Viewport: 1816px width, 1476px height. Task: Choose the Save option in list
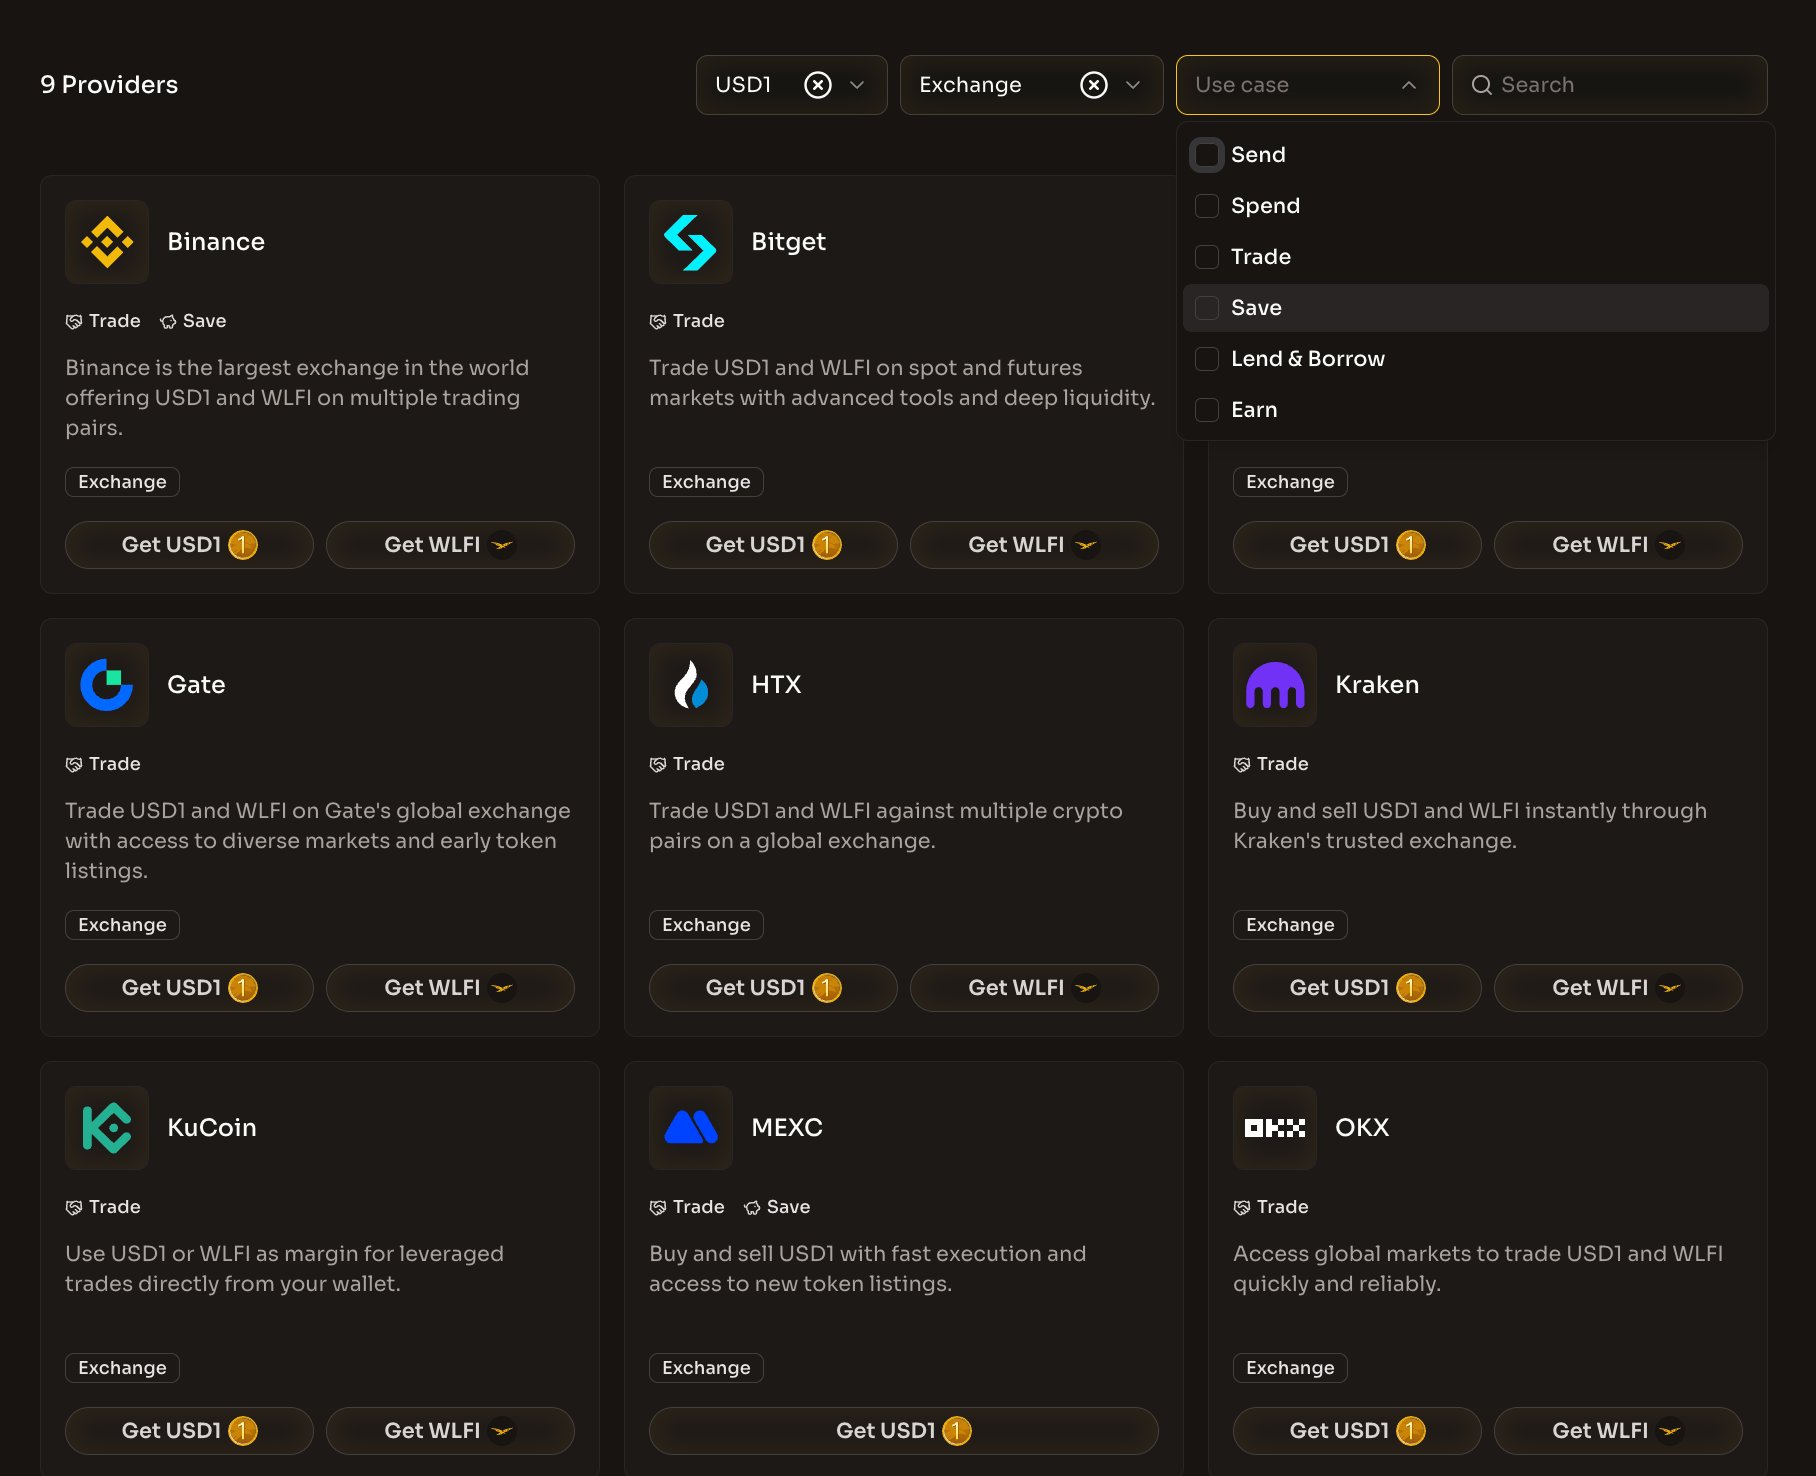click(x=1256, y=308)
